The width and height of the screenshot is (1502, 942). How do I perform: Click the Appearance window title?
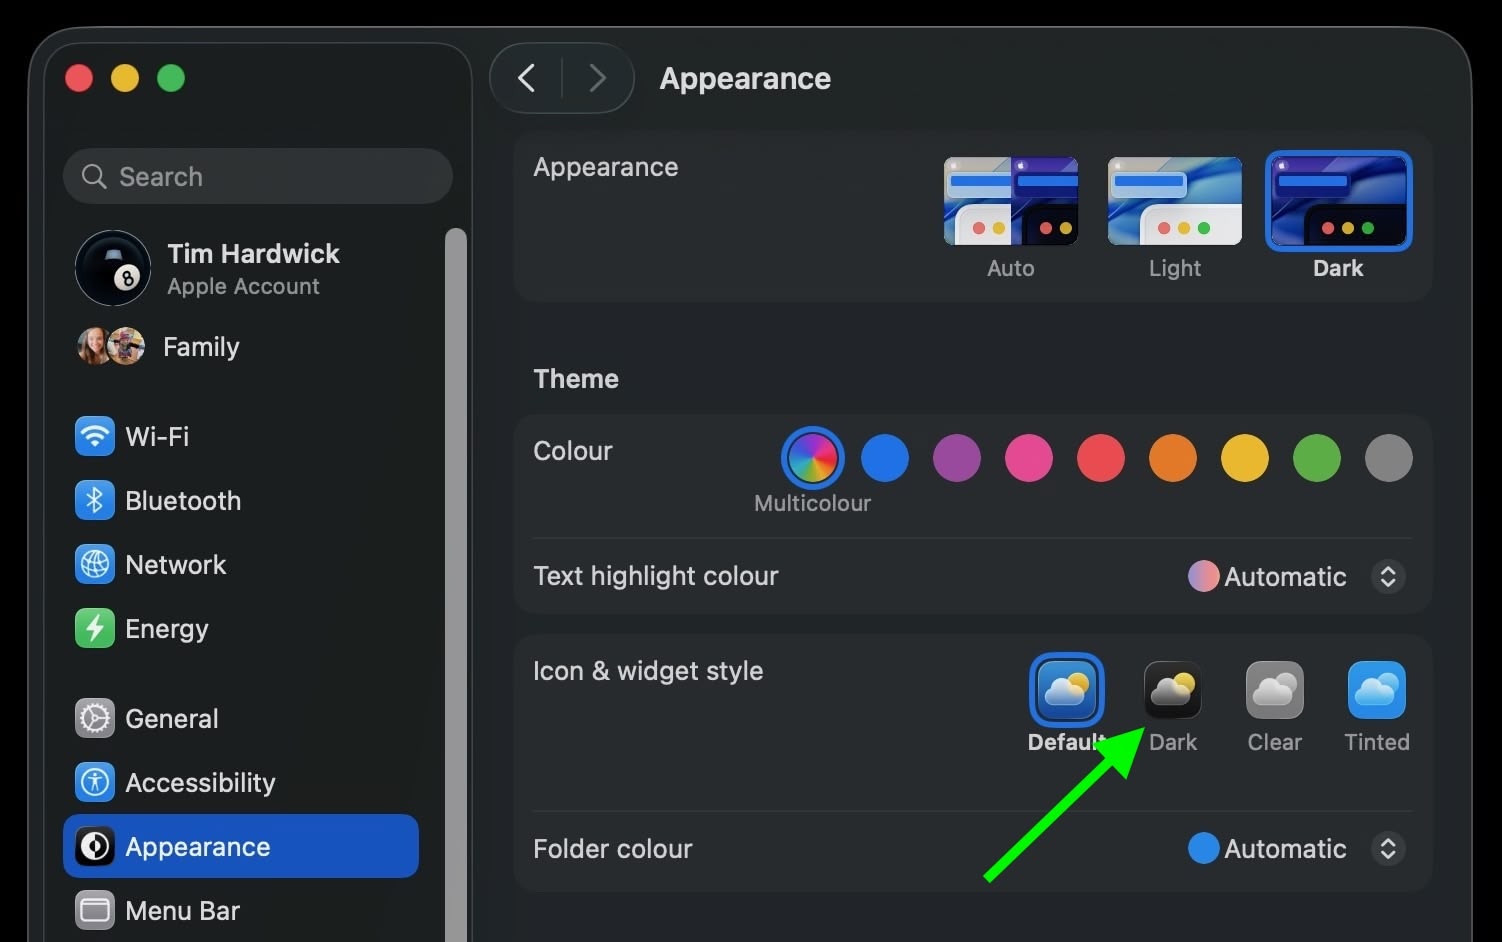(745, 78)
